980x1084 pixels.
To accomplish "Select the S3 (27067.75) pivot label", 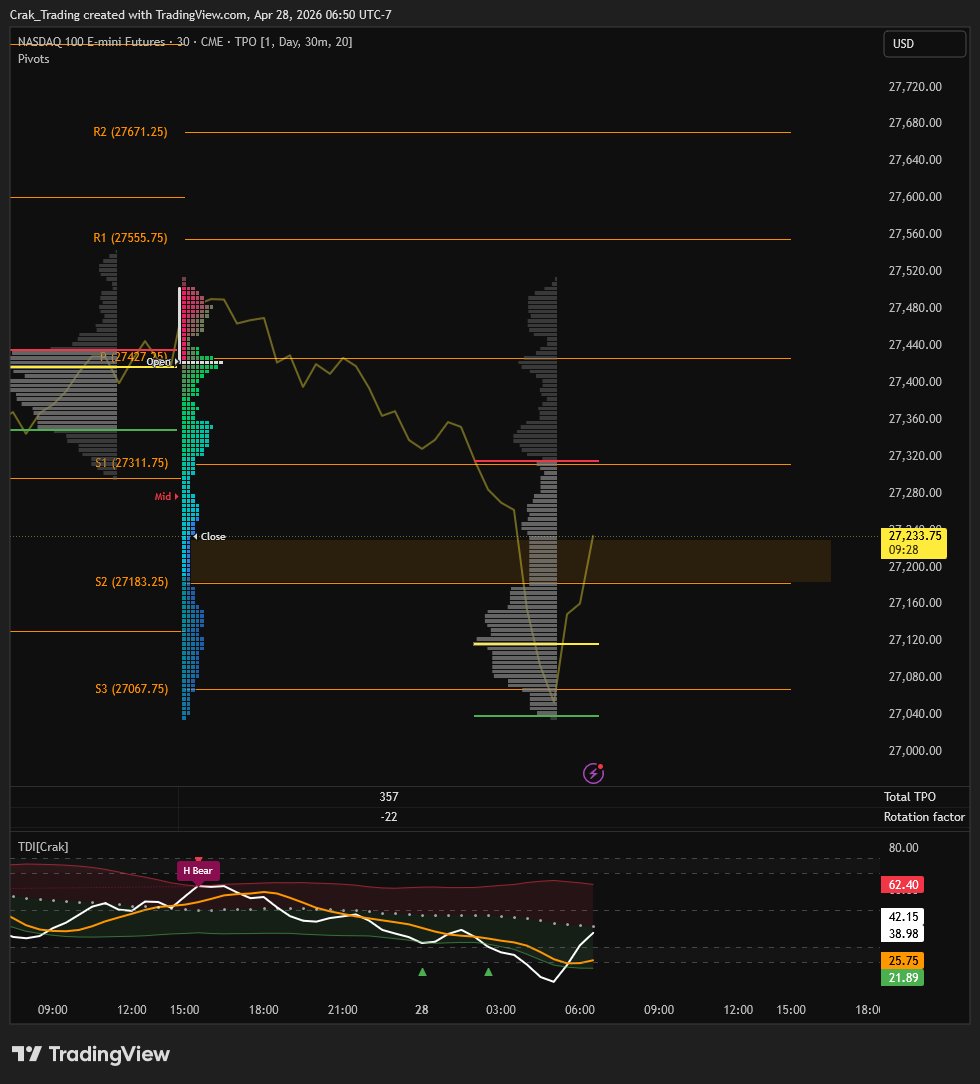I will pos(131,689).
